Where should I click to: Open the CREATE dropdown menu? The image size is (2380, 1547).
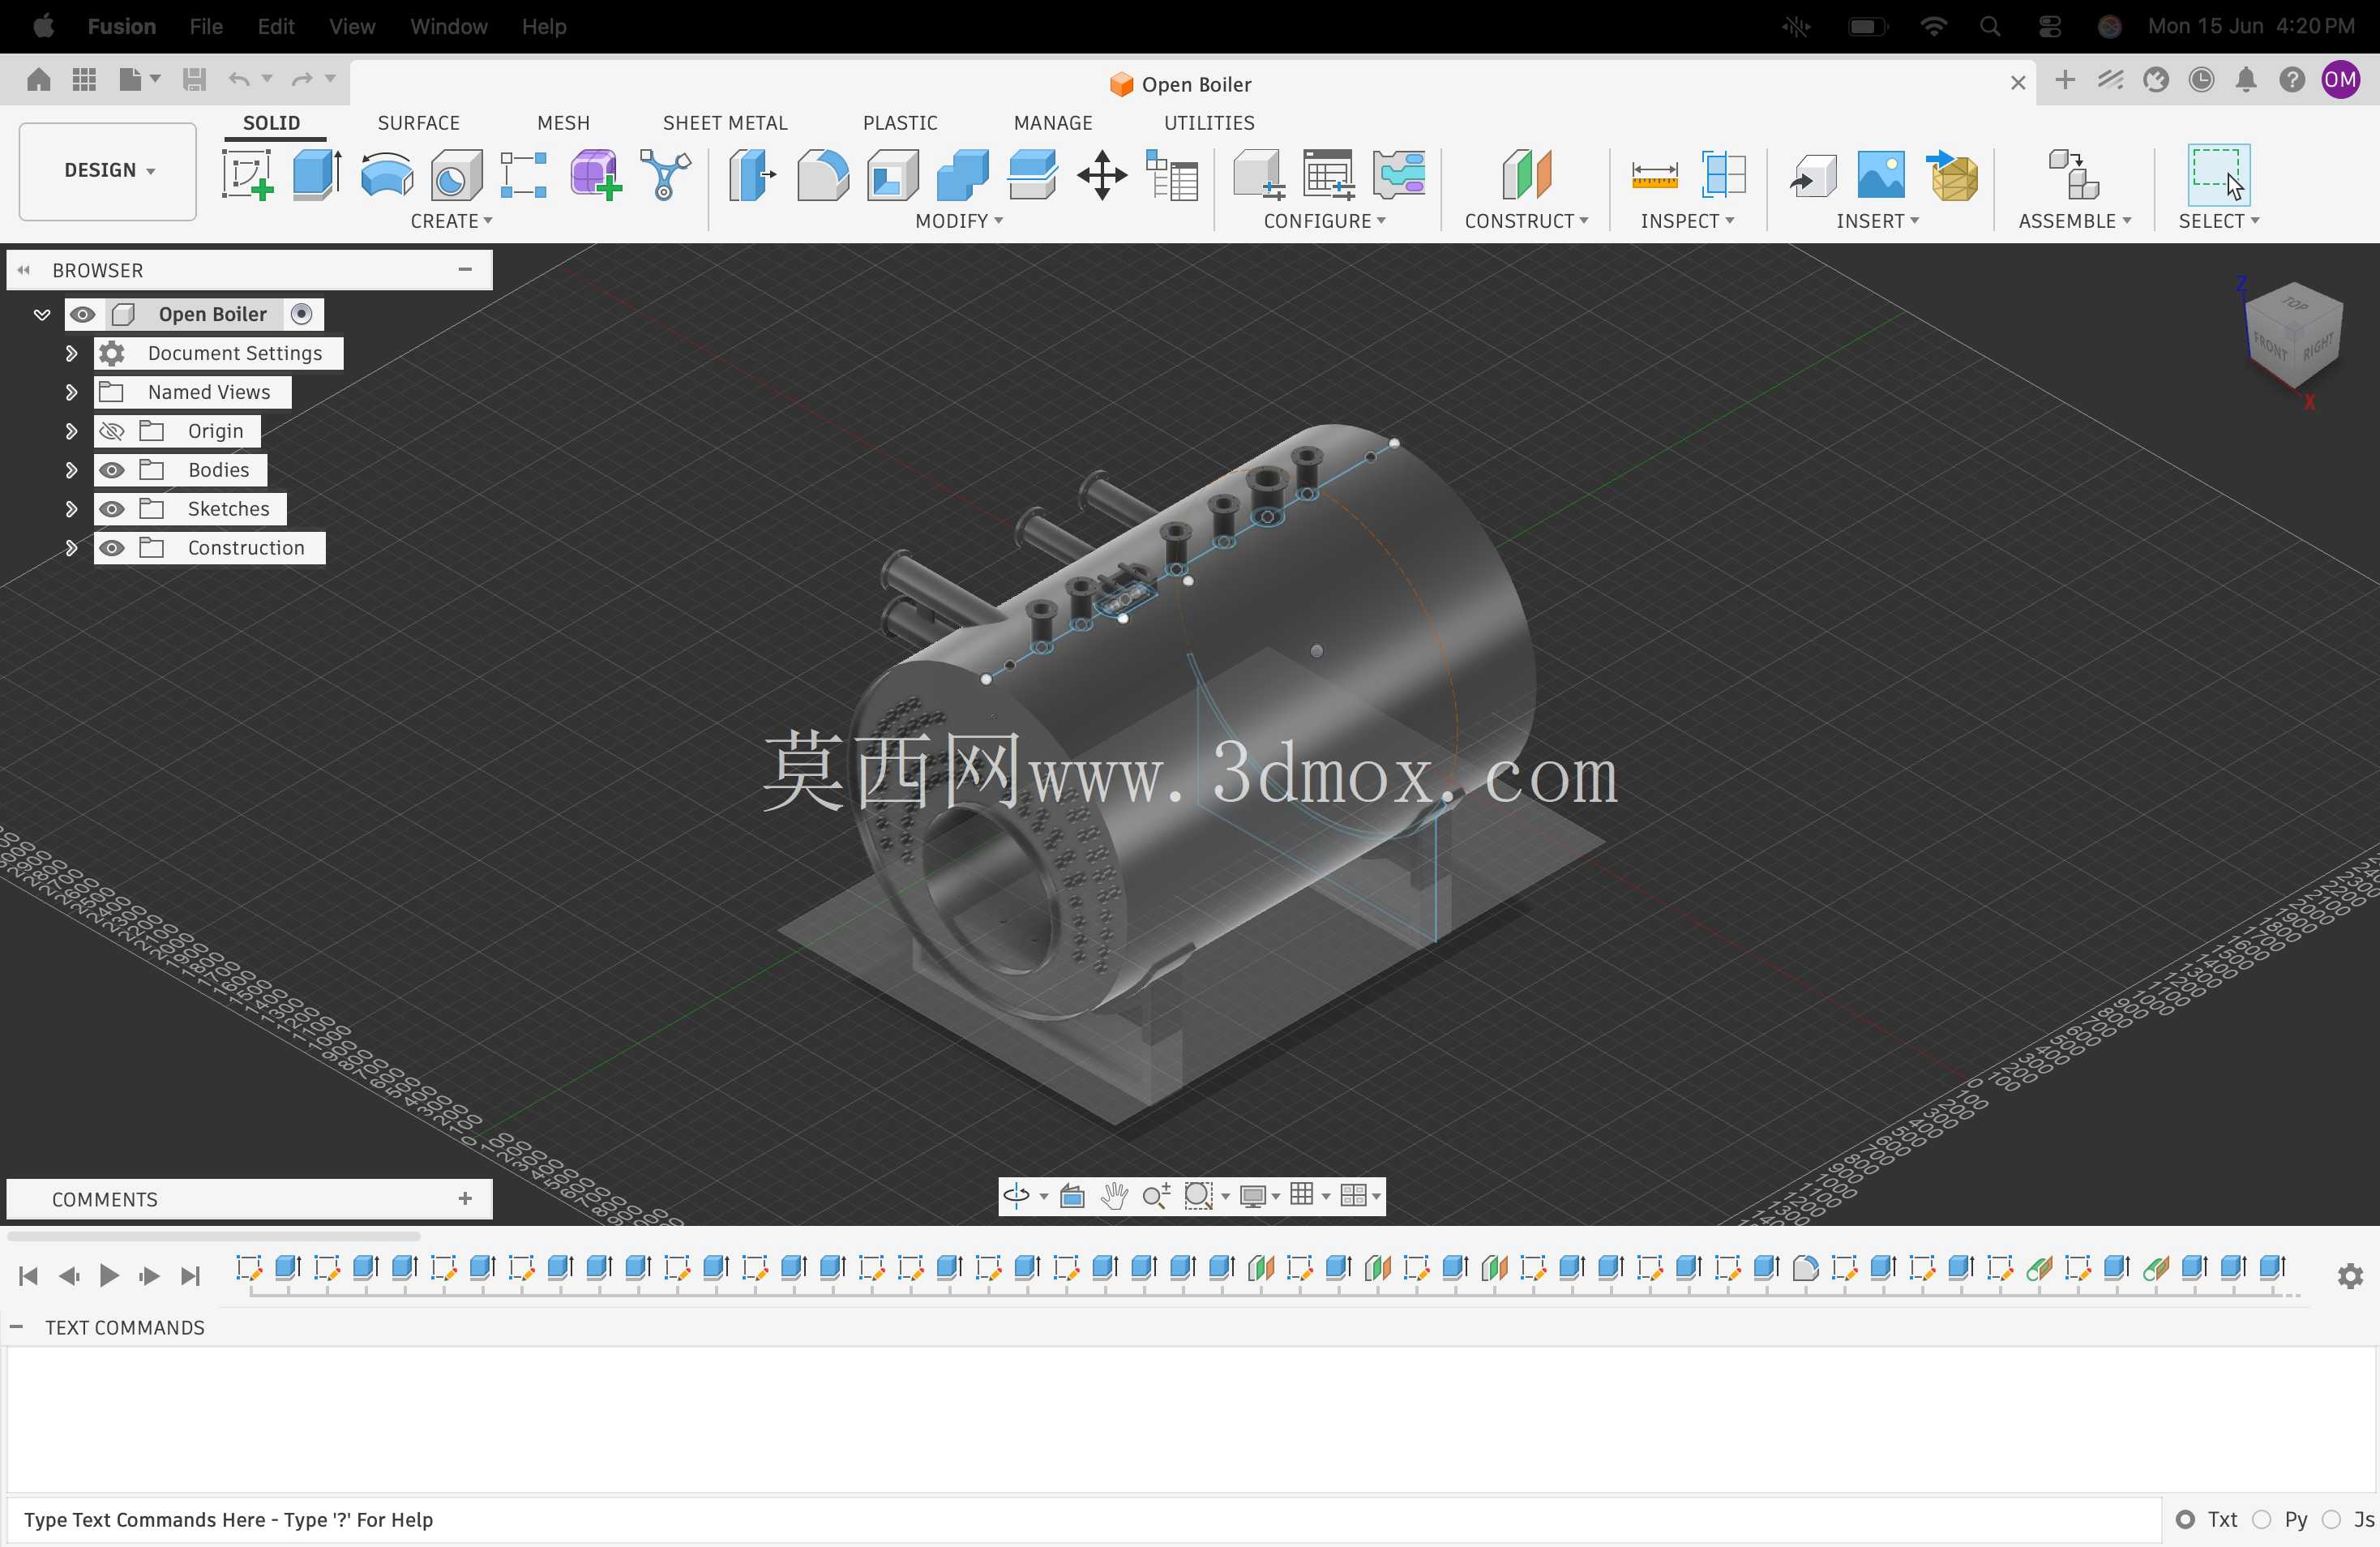tap(451, 221)
